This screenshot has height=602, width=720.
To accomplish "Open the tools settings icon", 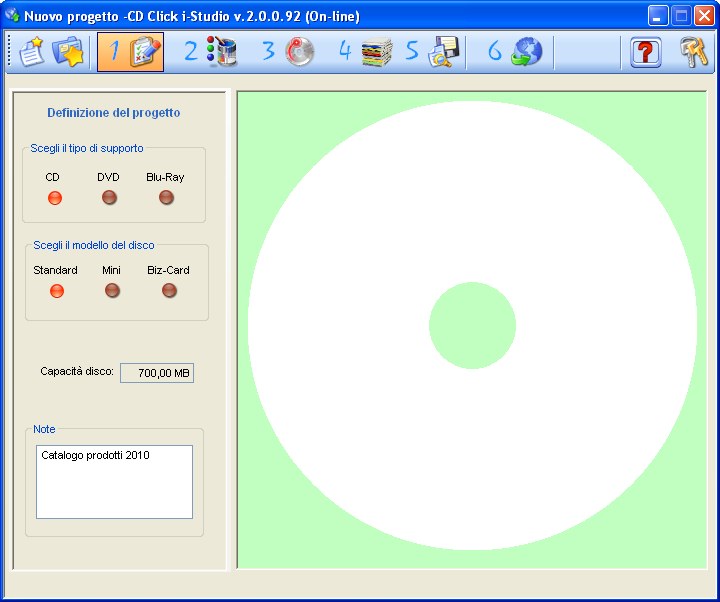I will coord(693,52).
